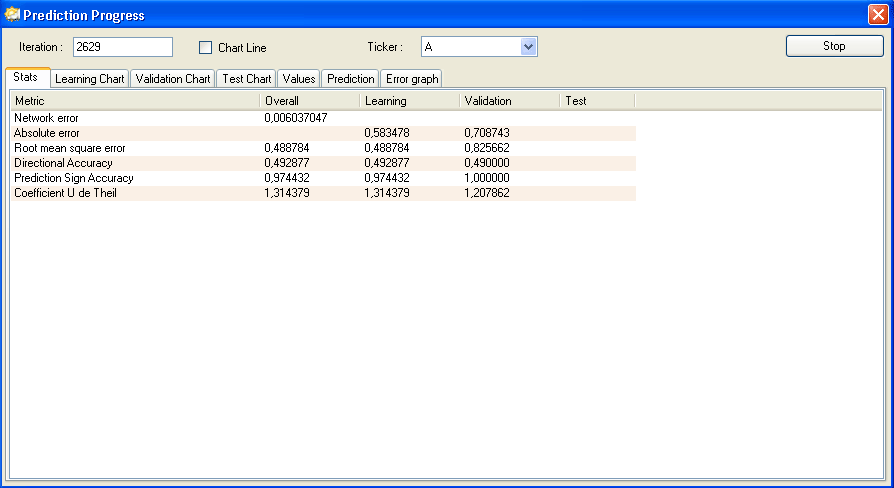
Task: Select the Directional Accuracy row label
Action: [63, 163]
